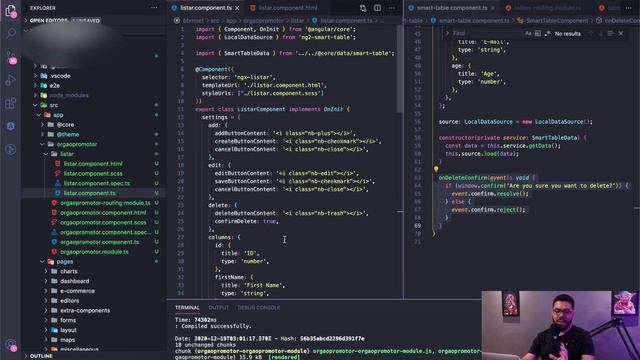The height and width of the screenshot is (360, 640).
Task: Click the onDeleteConfirm method name in right editor
Action: point(463,178)
